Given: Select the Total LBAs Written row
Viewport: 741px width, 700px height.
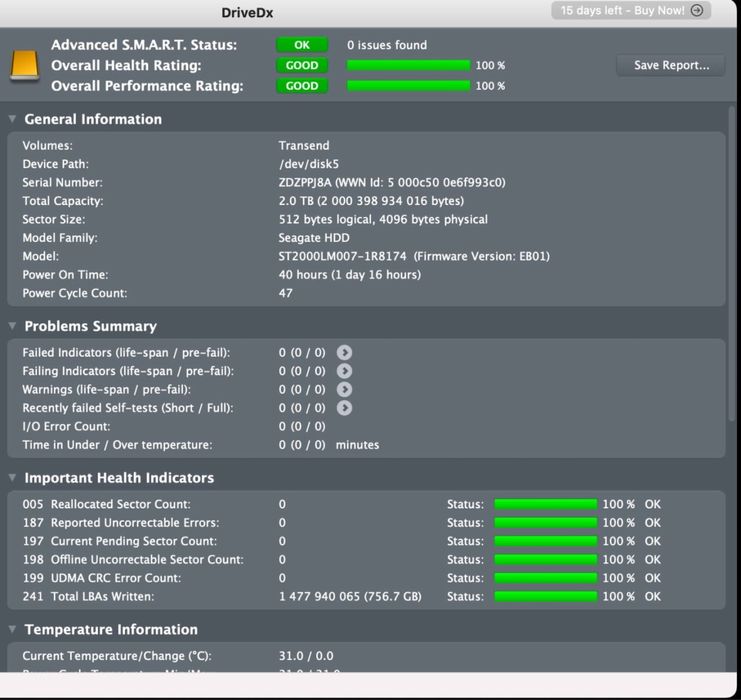Looking at the screenshot, I should coord(366,596).
